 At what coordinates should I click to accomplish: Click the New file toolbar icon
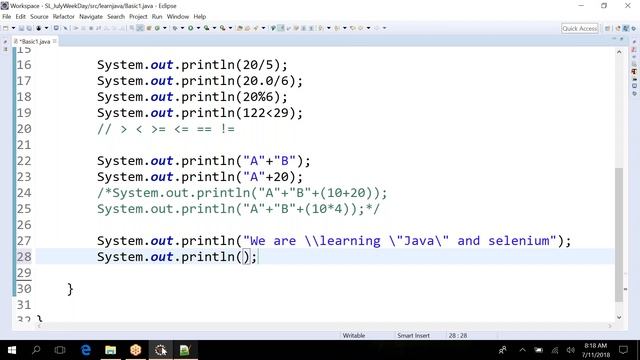pos(5,28)
